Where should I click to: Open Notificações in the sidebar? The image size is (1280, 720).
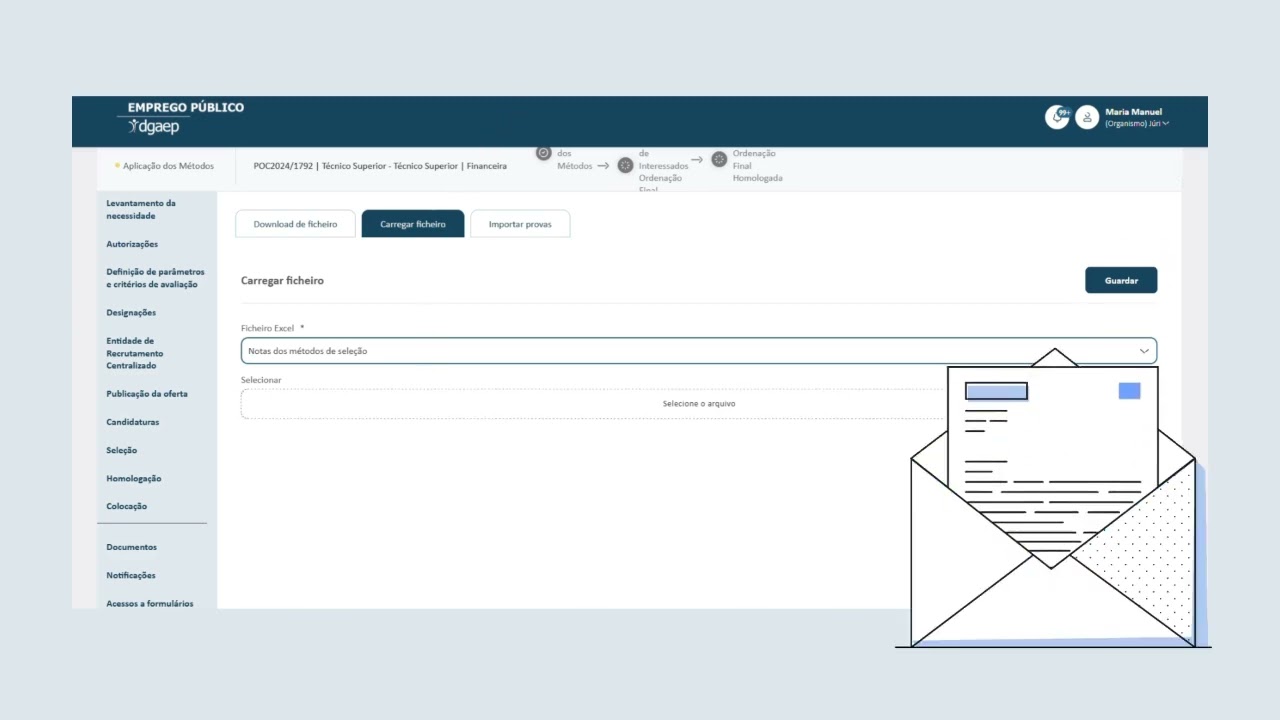click(x=131, y=575)
